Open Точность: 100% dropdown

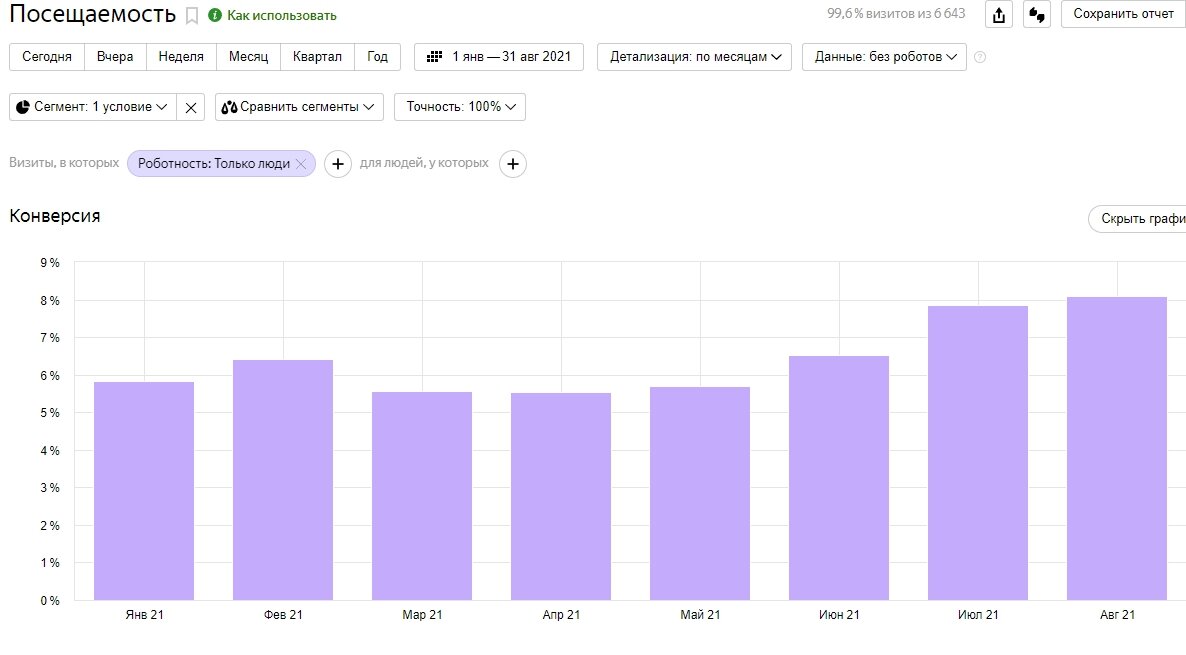click(460, 107)
